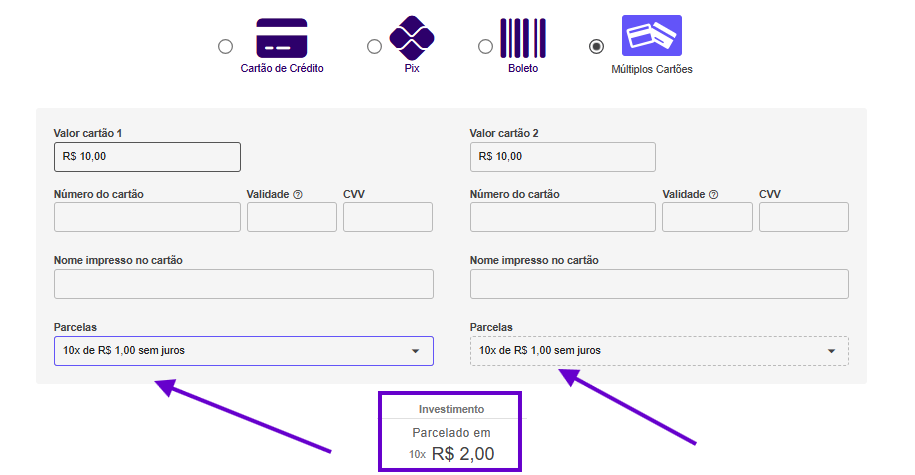Select the Múltiplos Cartões radio button
915x475 pixels.
point(596,46)
